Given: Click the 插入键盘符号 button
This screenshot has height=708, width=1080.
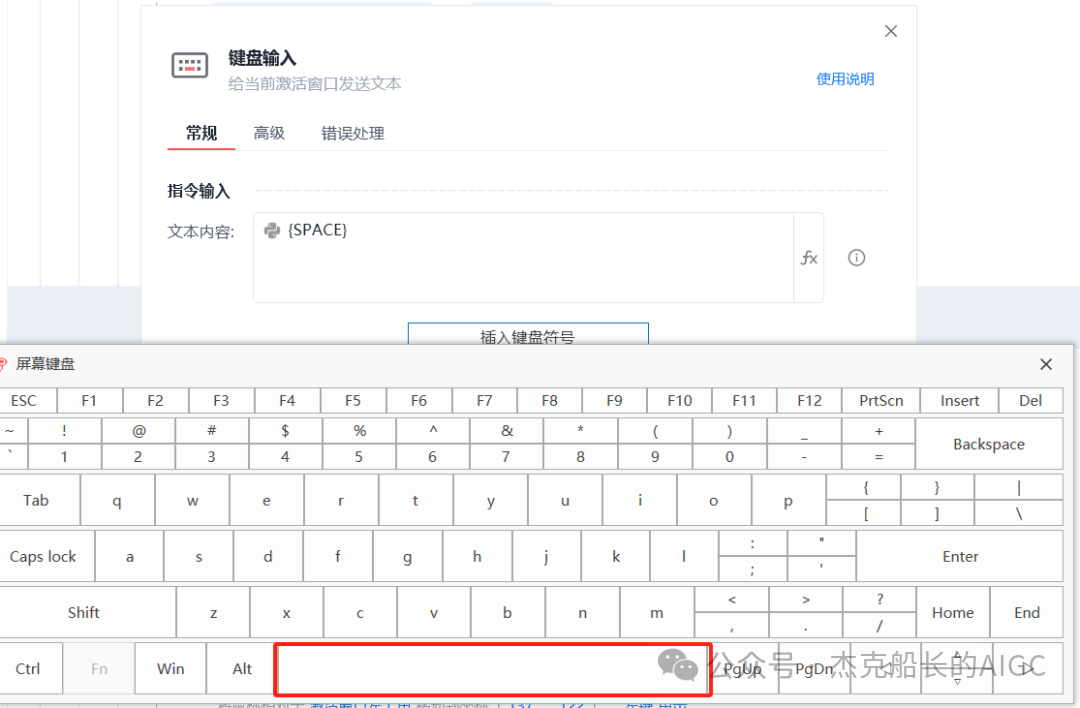Looking at the screenshot, I should [x=527, y=335].
